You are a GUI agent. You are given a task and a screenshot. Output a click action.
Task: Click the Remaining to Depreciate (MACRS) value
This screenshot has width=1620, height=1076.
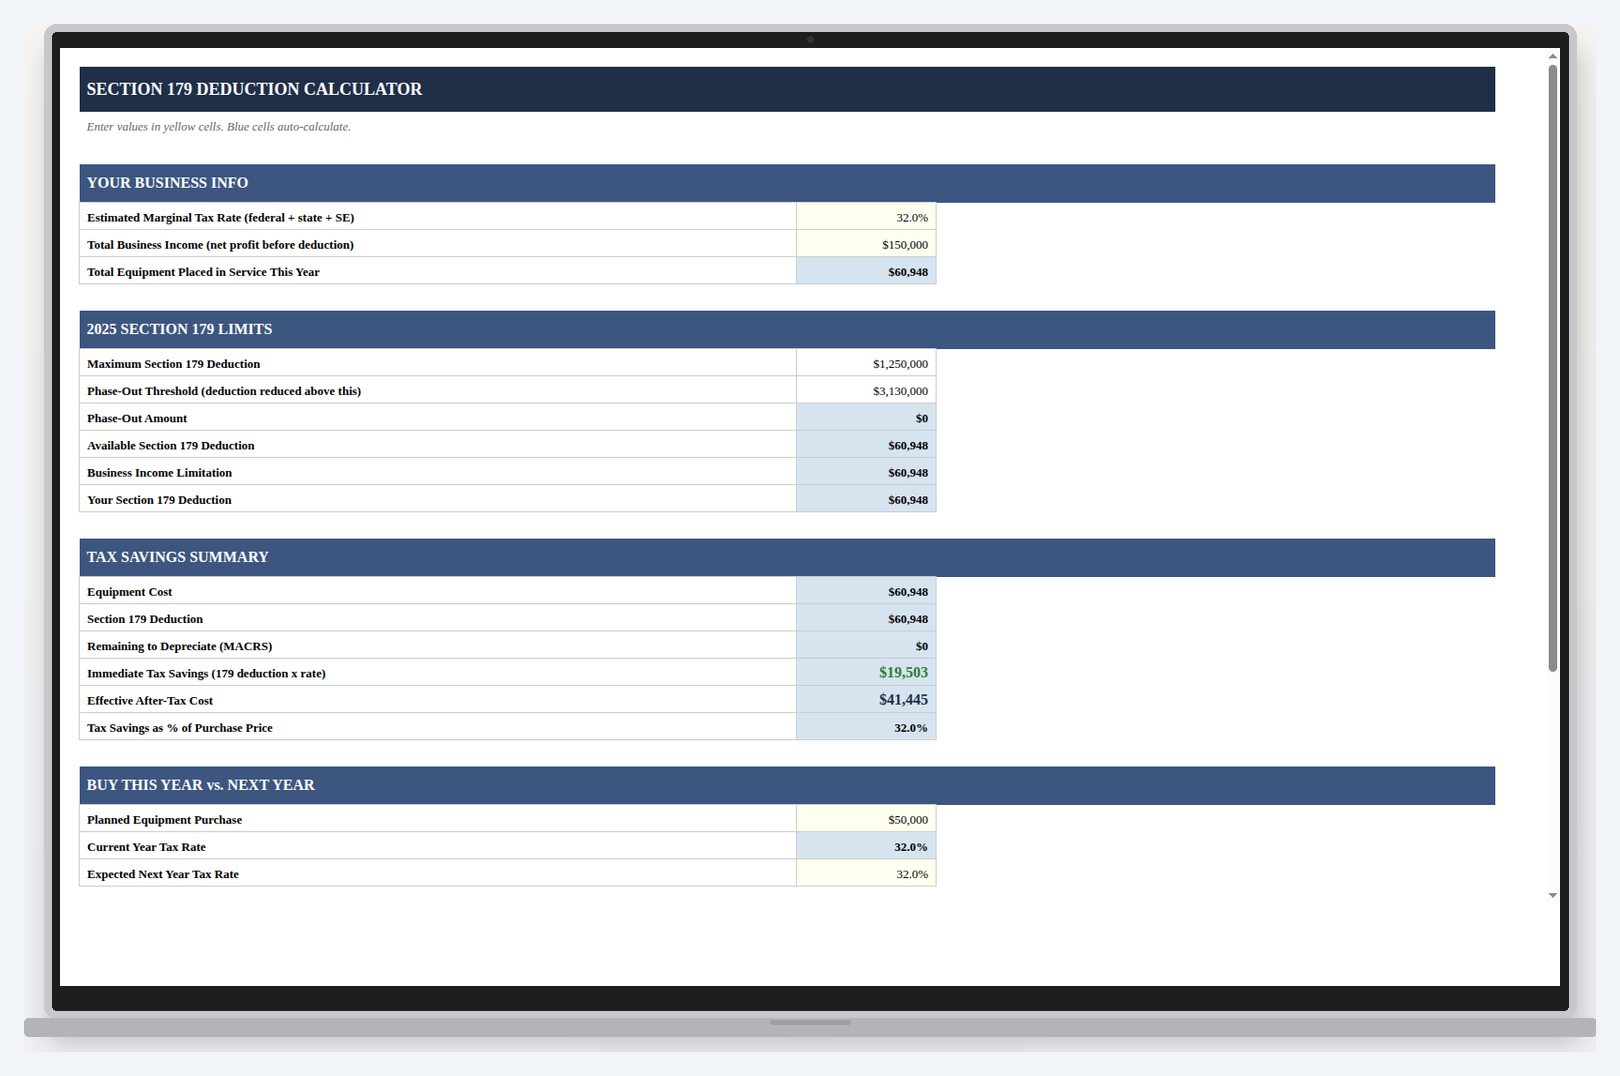coord(866,645)
